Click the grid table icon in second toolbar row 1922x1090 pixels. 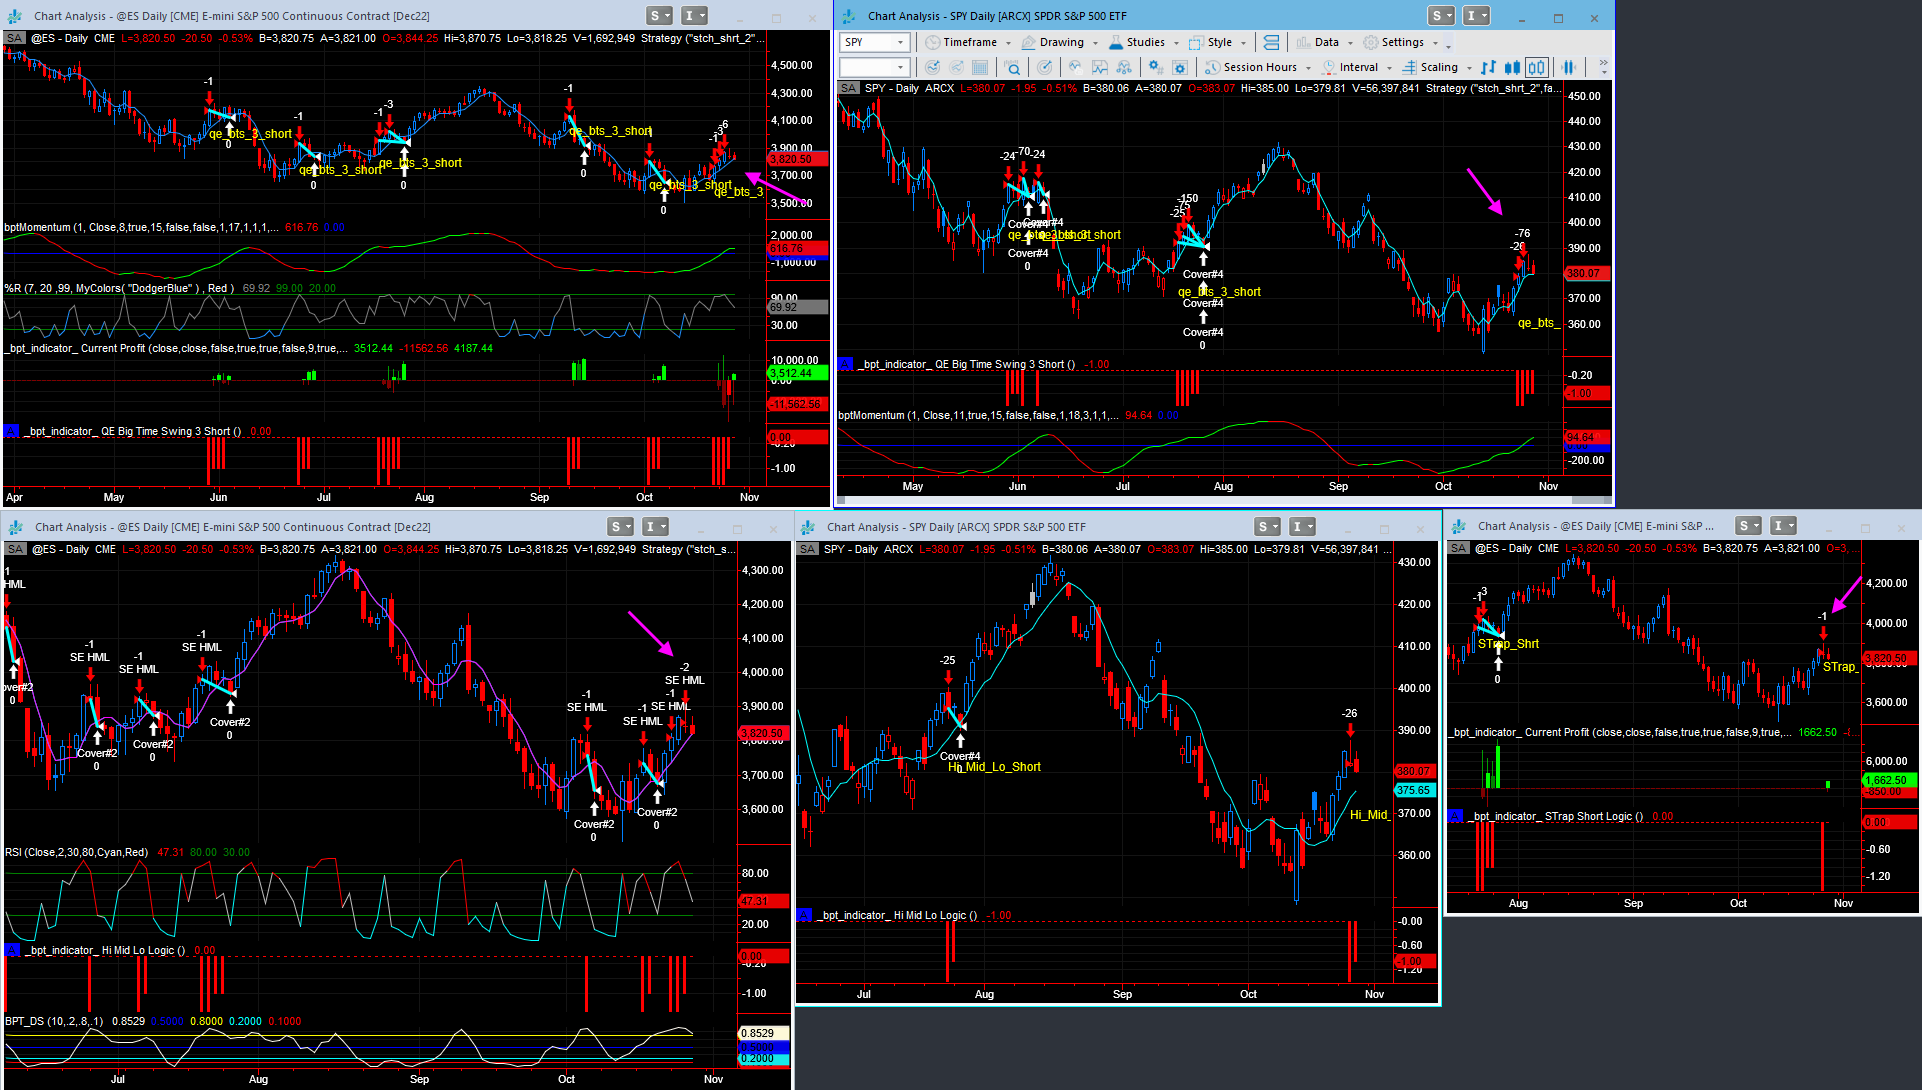click(980, 67)
